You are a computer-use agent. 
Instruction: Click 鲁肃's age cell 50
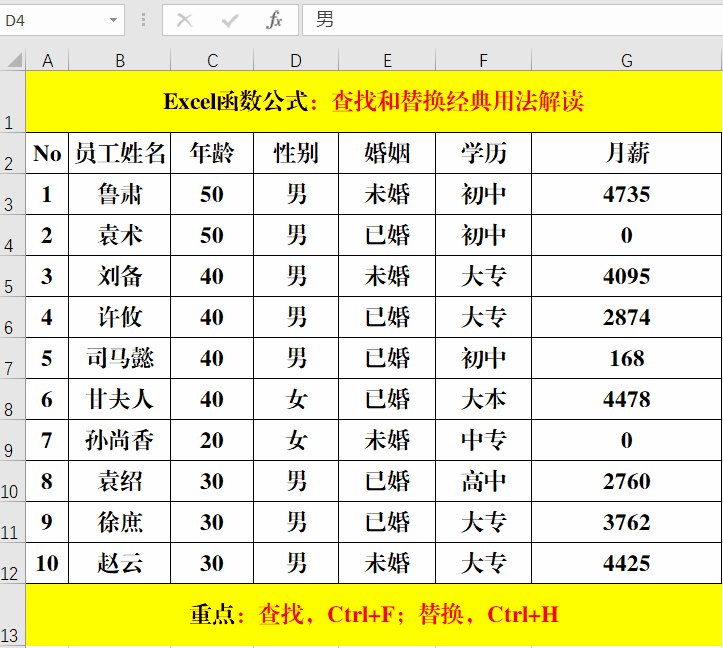[x=212, y=194]
